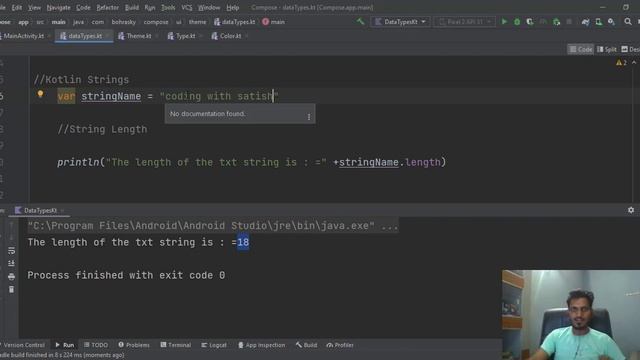Open DataTypesKt run configuration dropdown
640x360 pixels.
[x=400, y=22]
